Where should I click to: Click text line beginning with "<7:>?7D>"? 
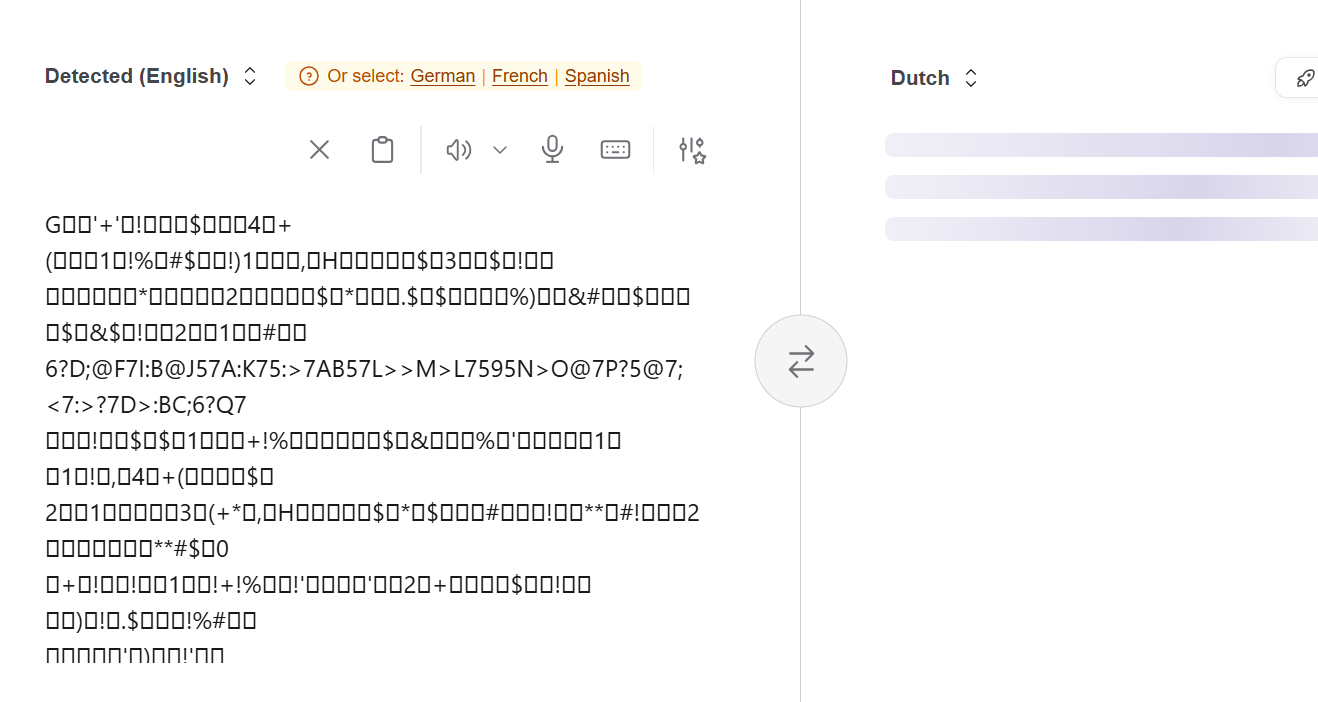(146, 405)
